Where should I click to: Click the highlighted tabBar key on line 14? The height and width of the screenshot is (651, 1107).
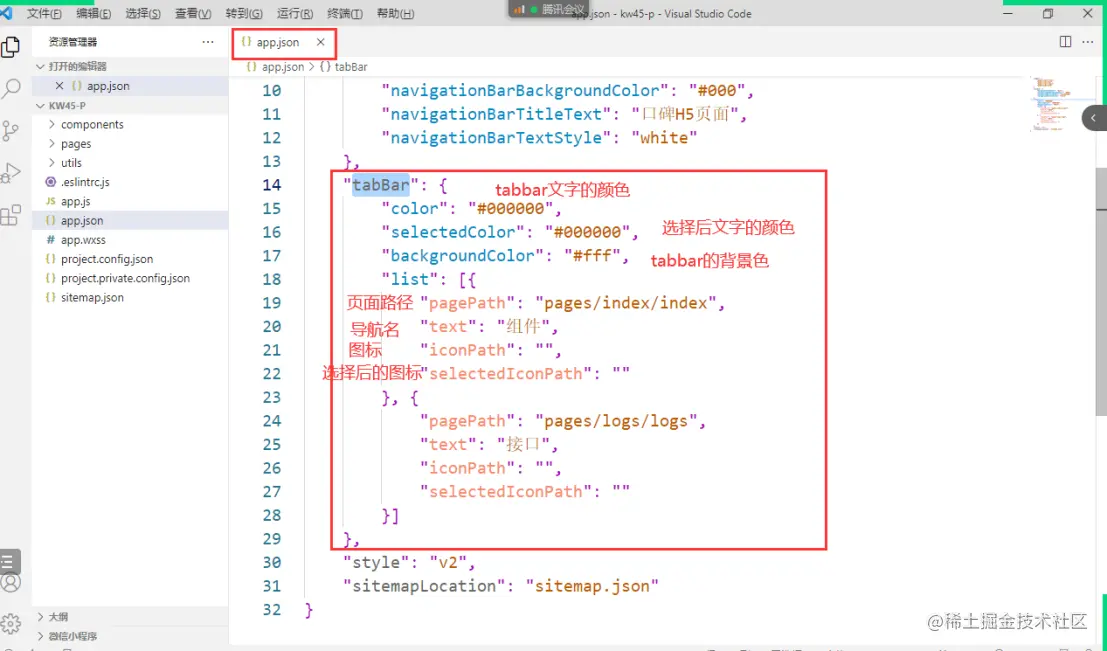(381, 185)
